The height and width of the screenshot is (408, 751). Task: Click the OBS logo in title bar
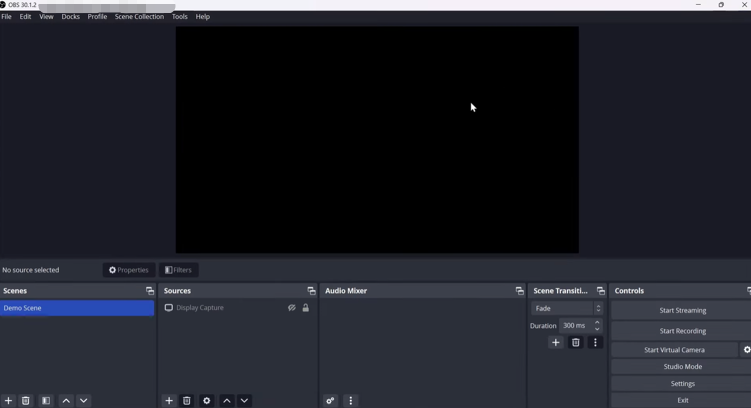[3, 5]
